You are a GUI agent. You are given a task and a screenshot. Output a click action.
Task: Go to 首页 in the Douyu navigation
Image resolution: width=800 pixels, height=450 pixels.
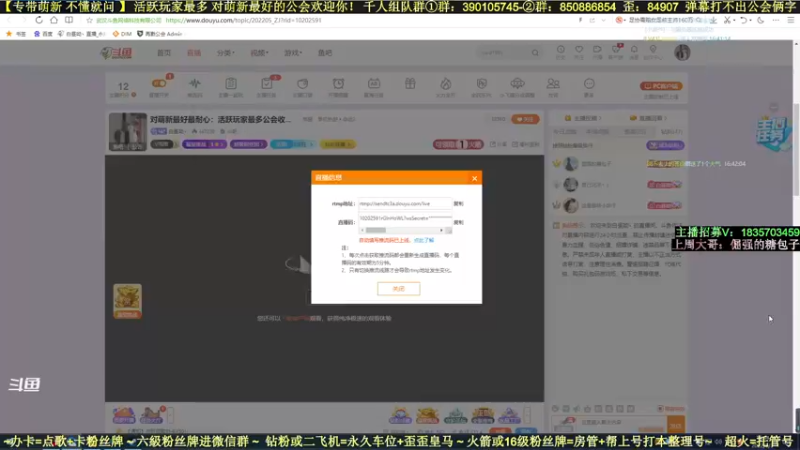tap(164, 53)
